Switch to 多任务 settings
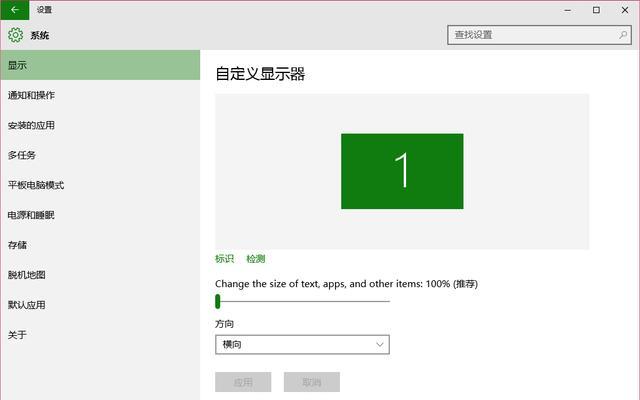640x400 pixels. click(100, 155)
